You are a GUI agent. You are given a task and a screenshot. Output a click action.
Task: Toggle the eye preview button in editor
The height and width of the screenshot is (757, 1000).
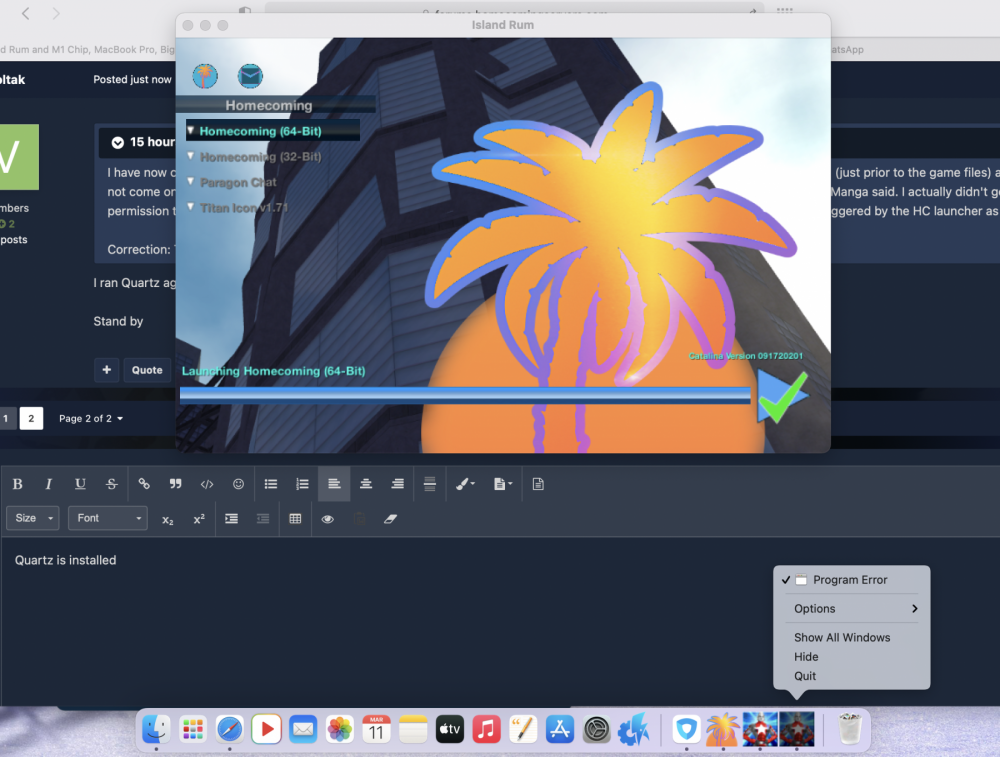coord(327,519)
